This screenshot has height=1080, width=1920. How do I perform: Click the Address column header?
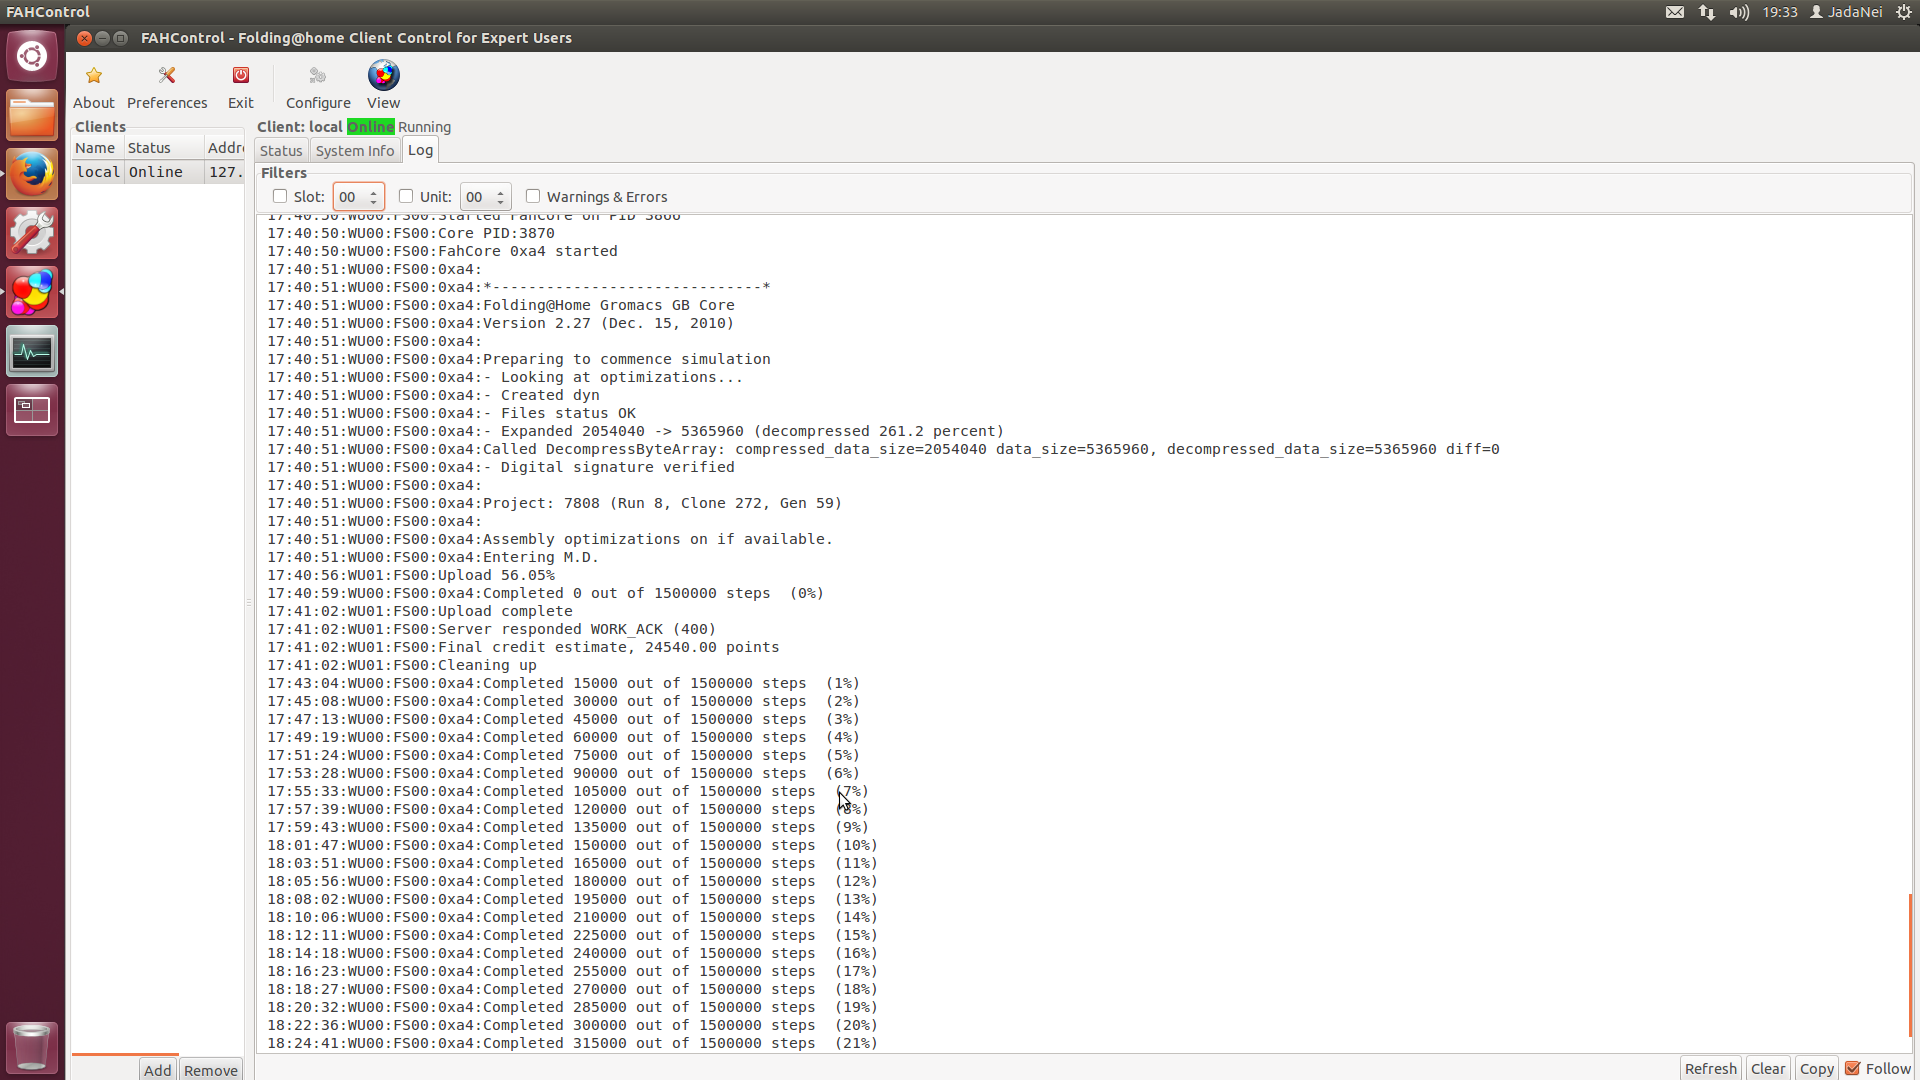click(x=225, y=147)
